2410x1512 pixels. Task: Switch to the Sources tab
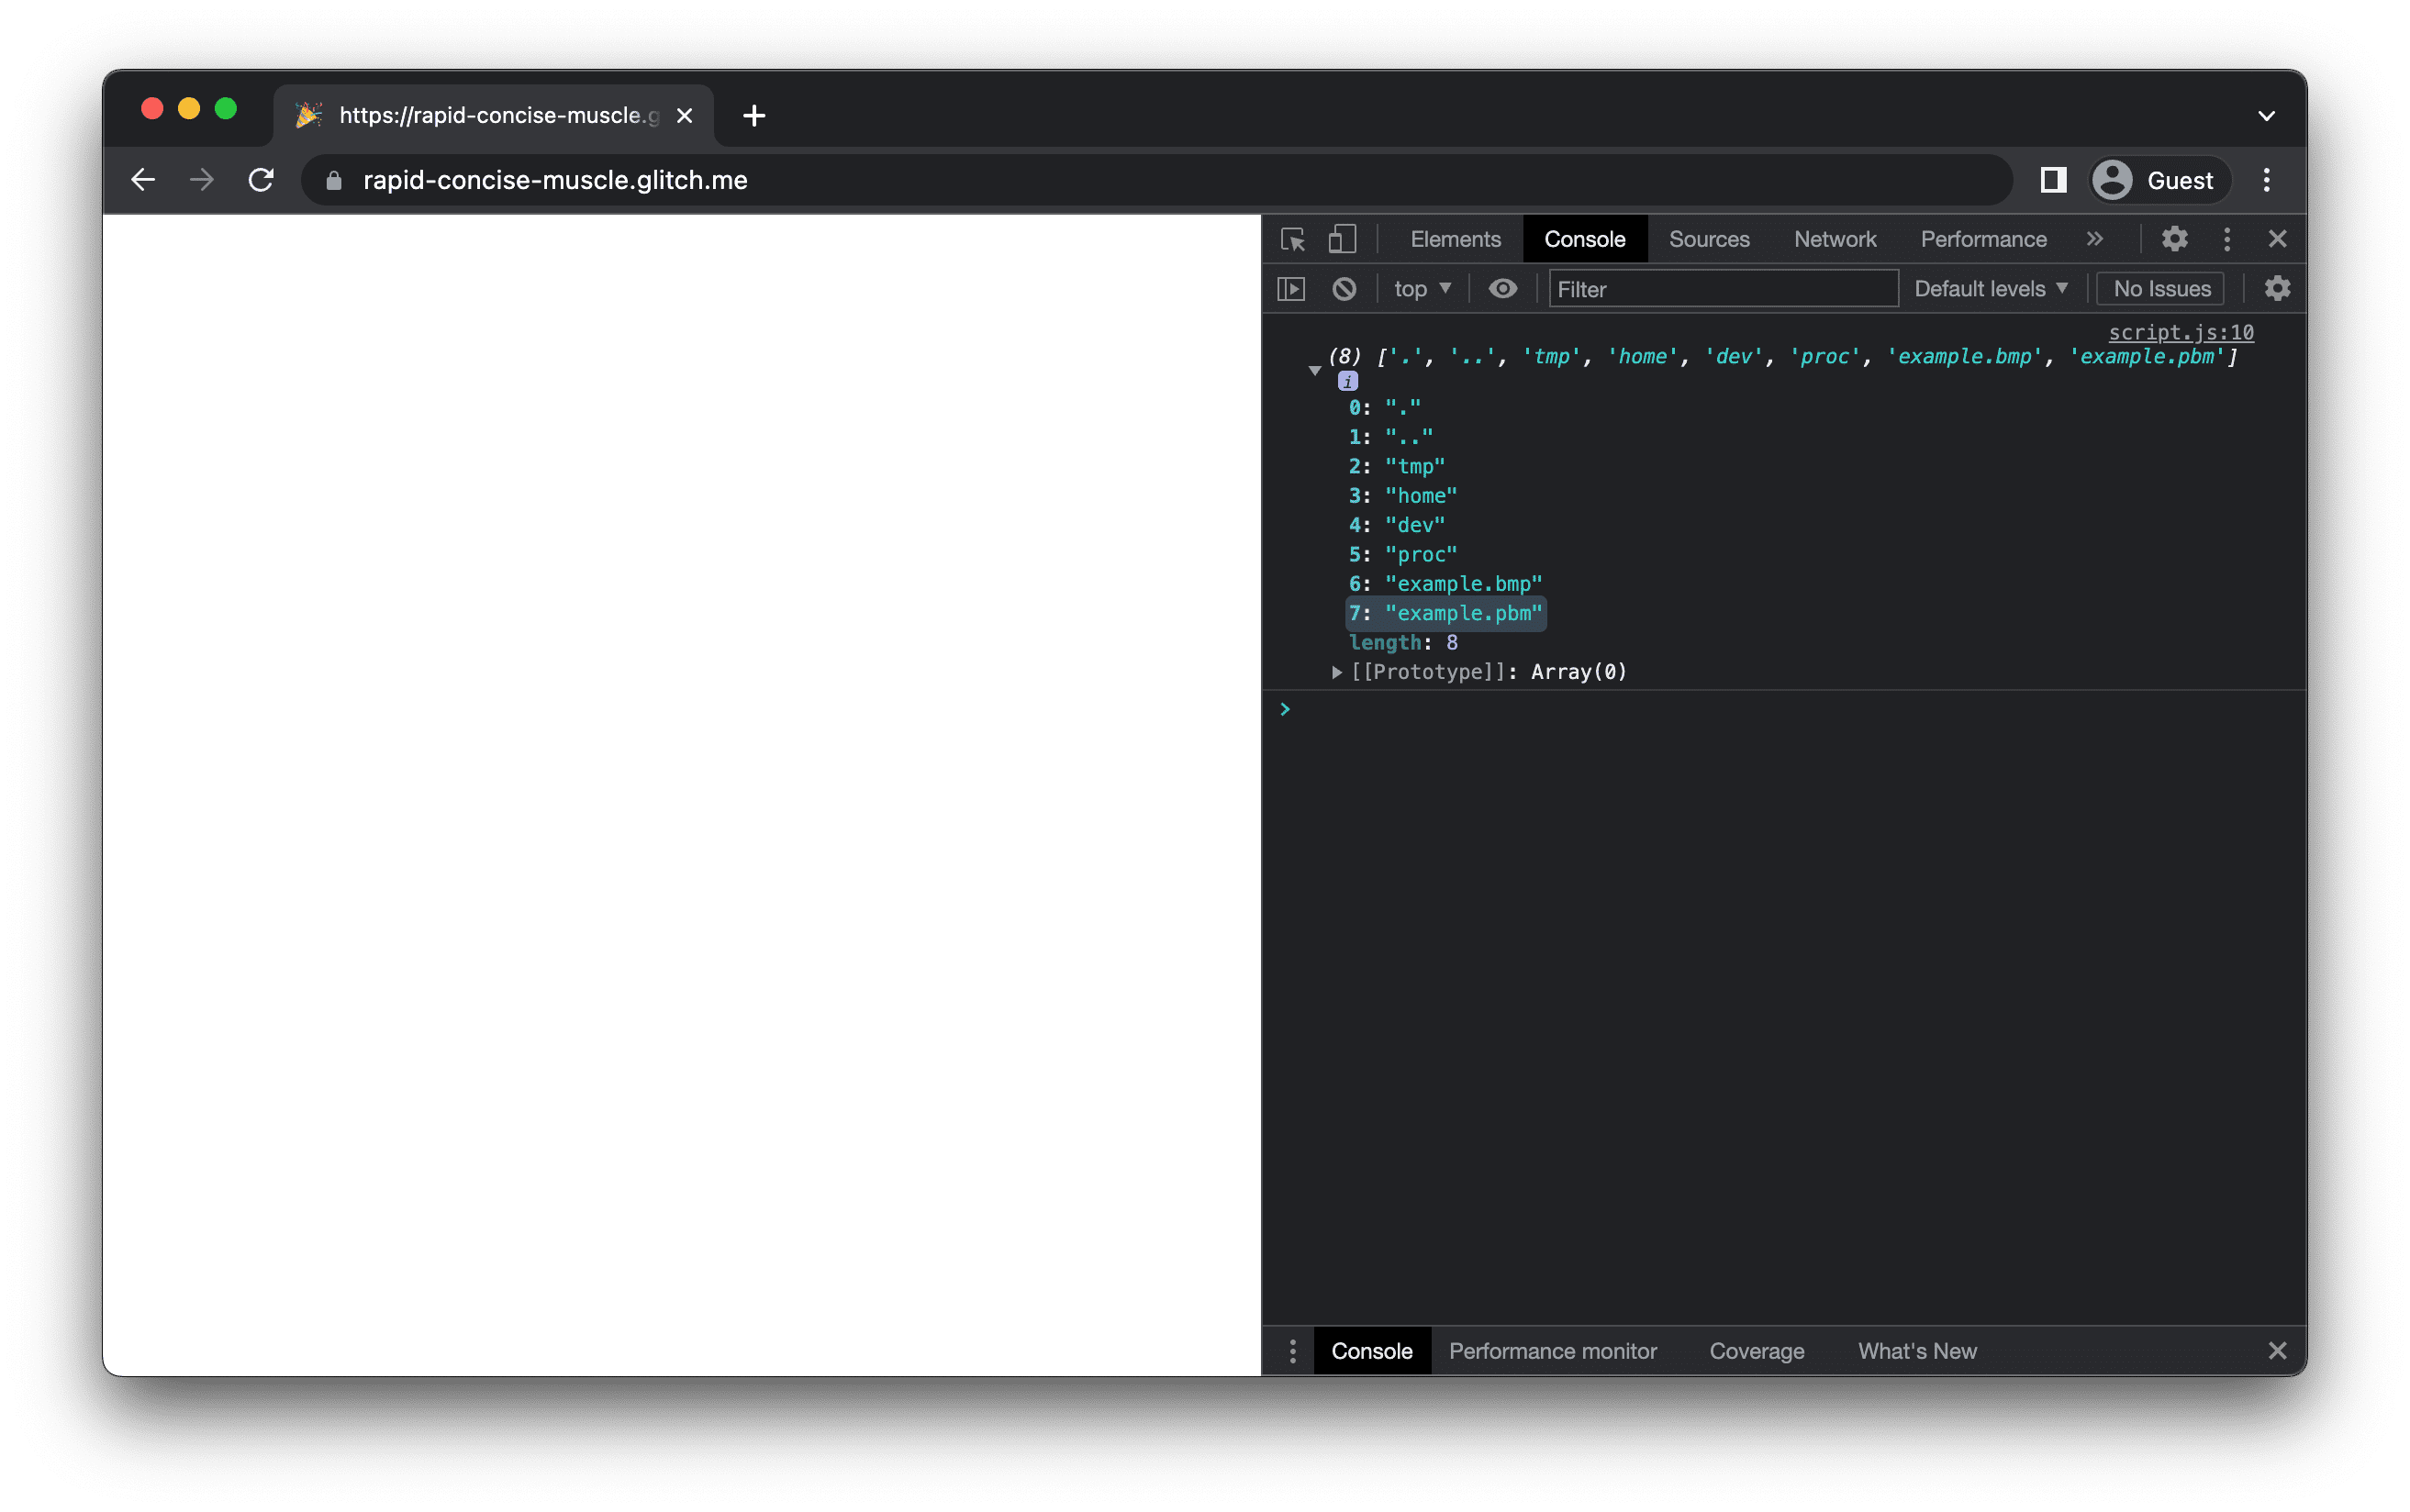1712,239
